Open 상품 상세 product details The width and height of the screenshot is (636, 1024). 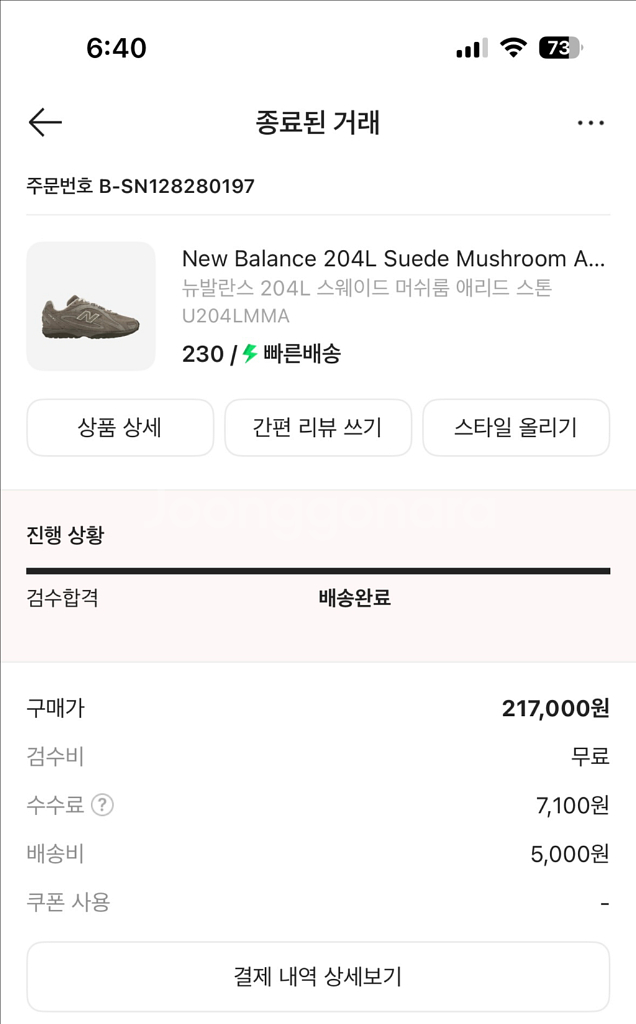(x=120, y=428)
